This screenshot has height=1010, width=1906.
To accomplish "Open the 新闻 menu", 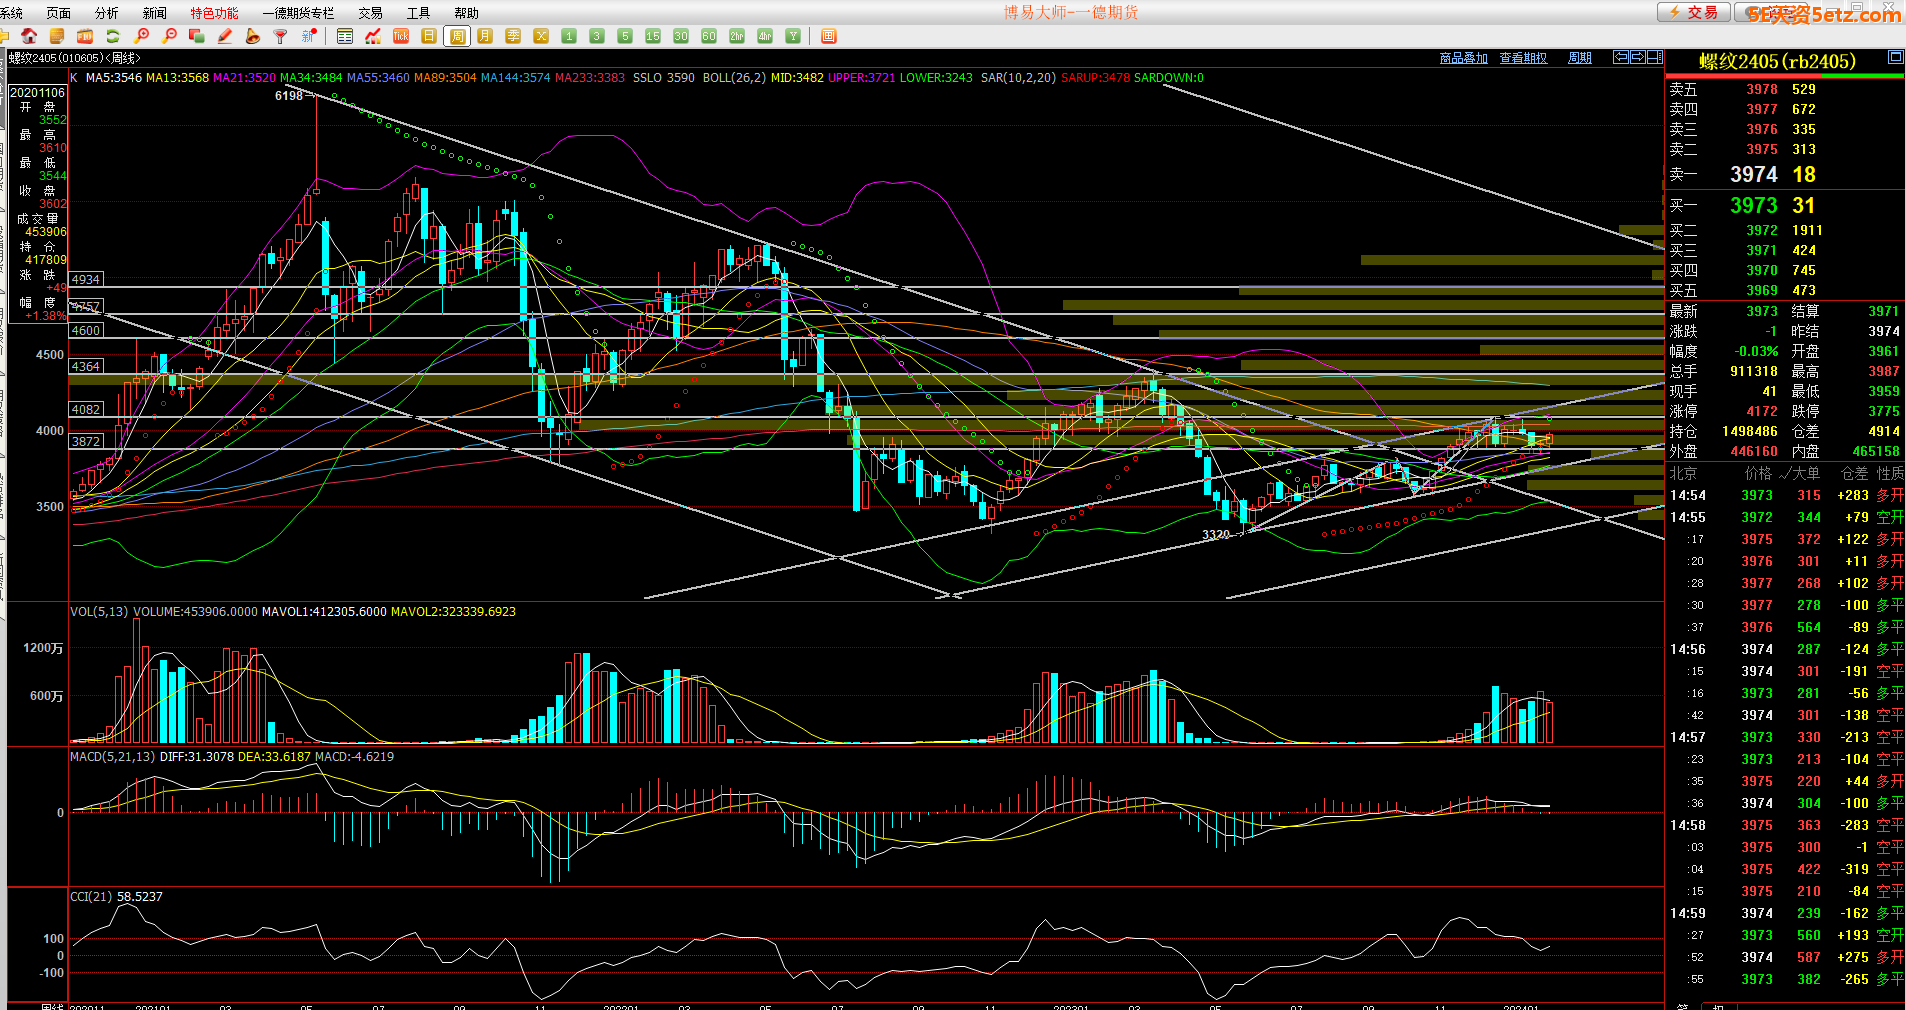I will pyautogui.click(x=155, y=13).
